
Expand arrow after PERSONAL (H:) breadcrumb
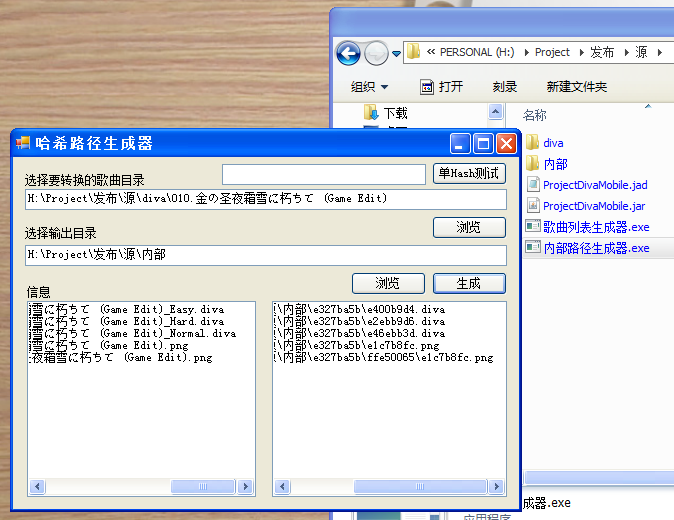(x=526, y=52)
